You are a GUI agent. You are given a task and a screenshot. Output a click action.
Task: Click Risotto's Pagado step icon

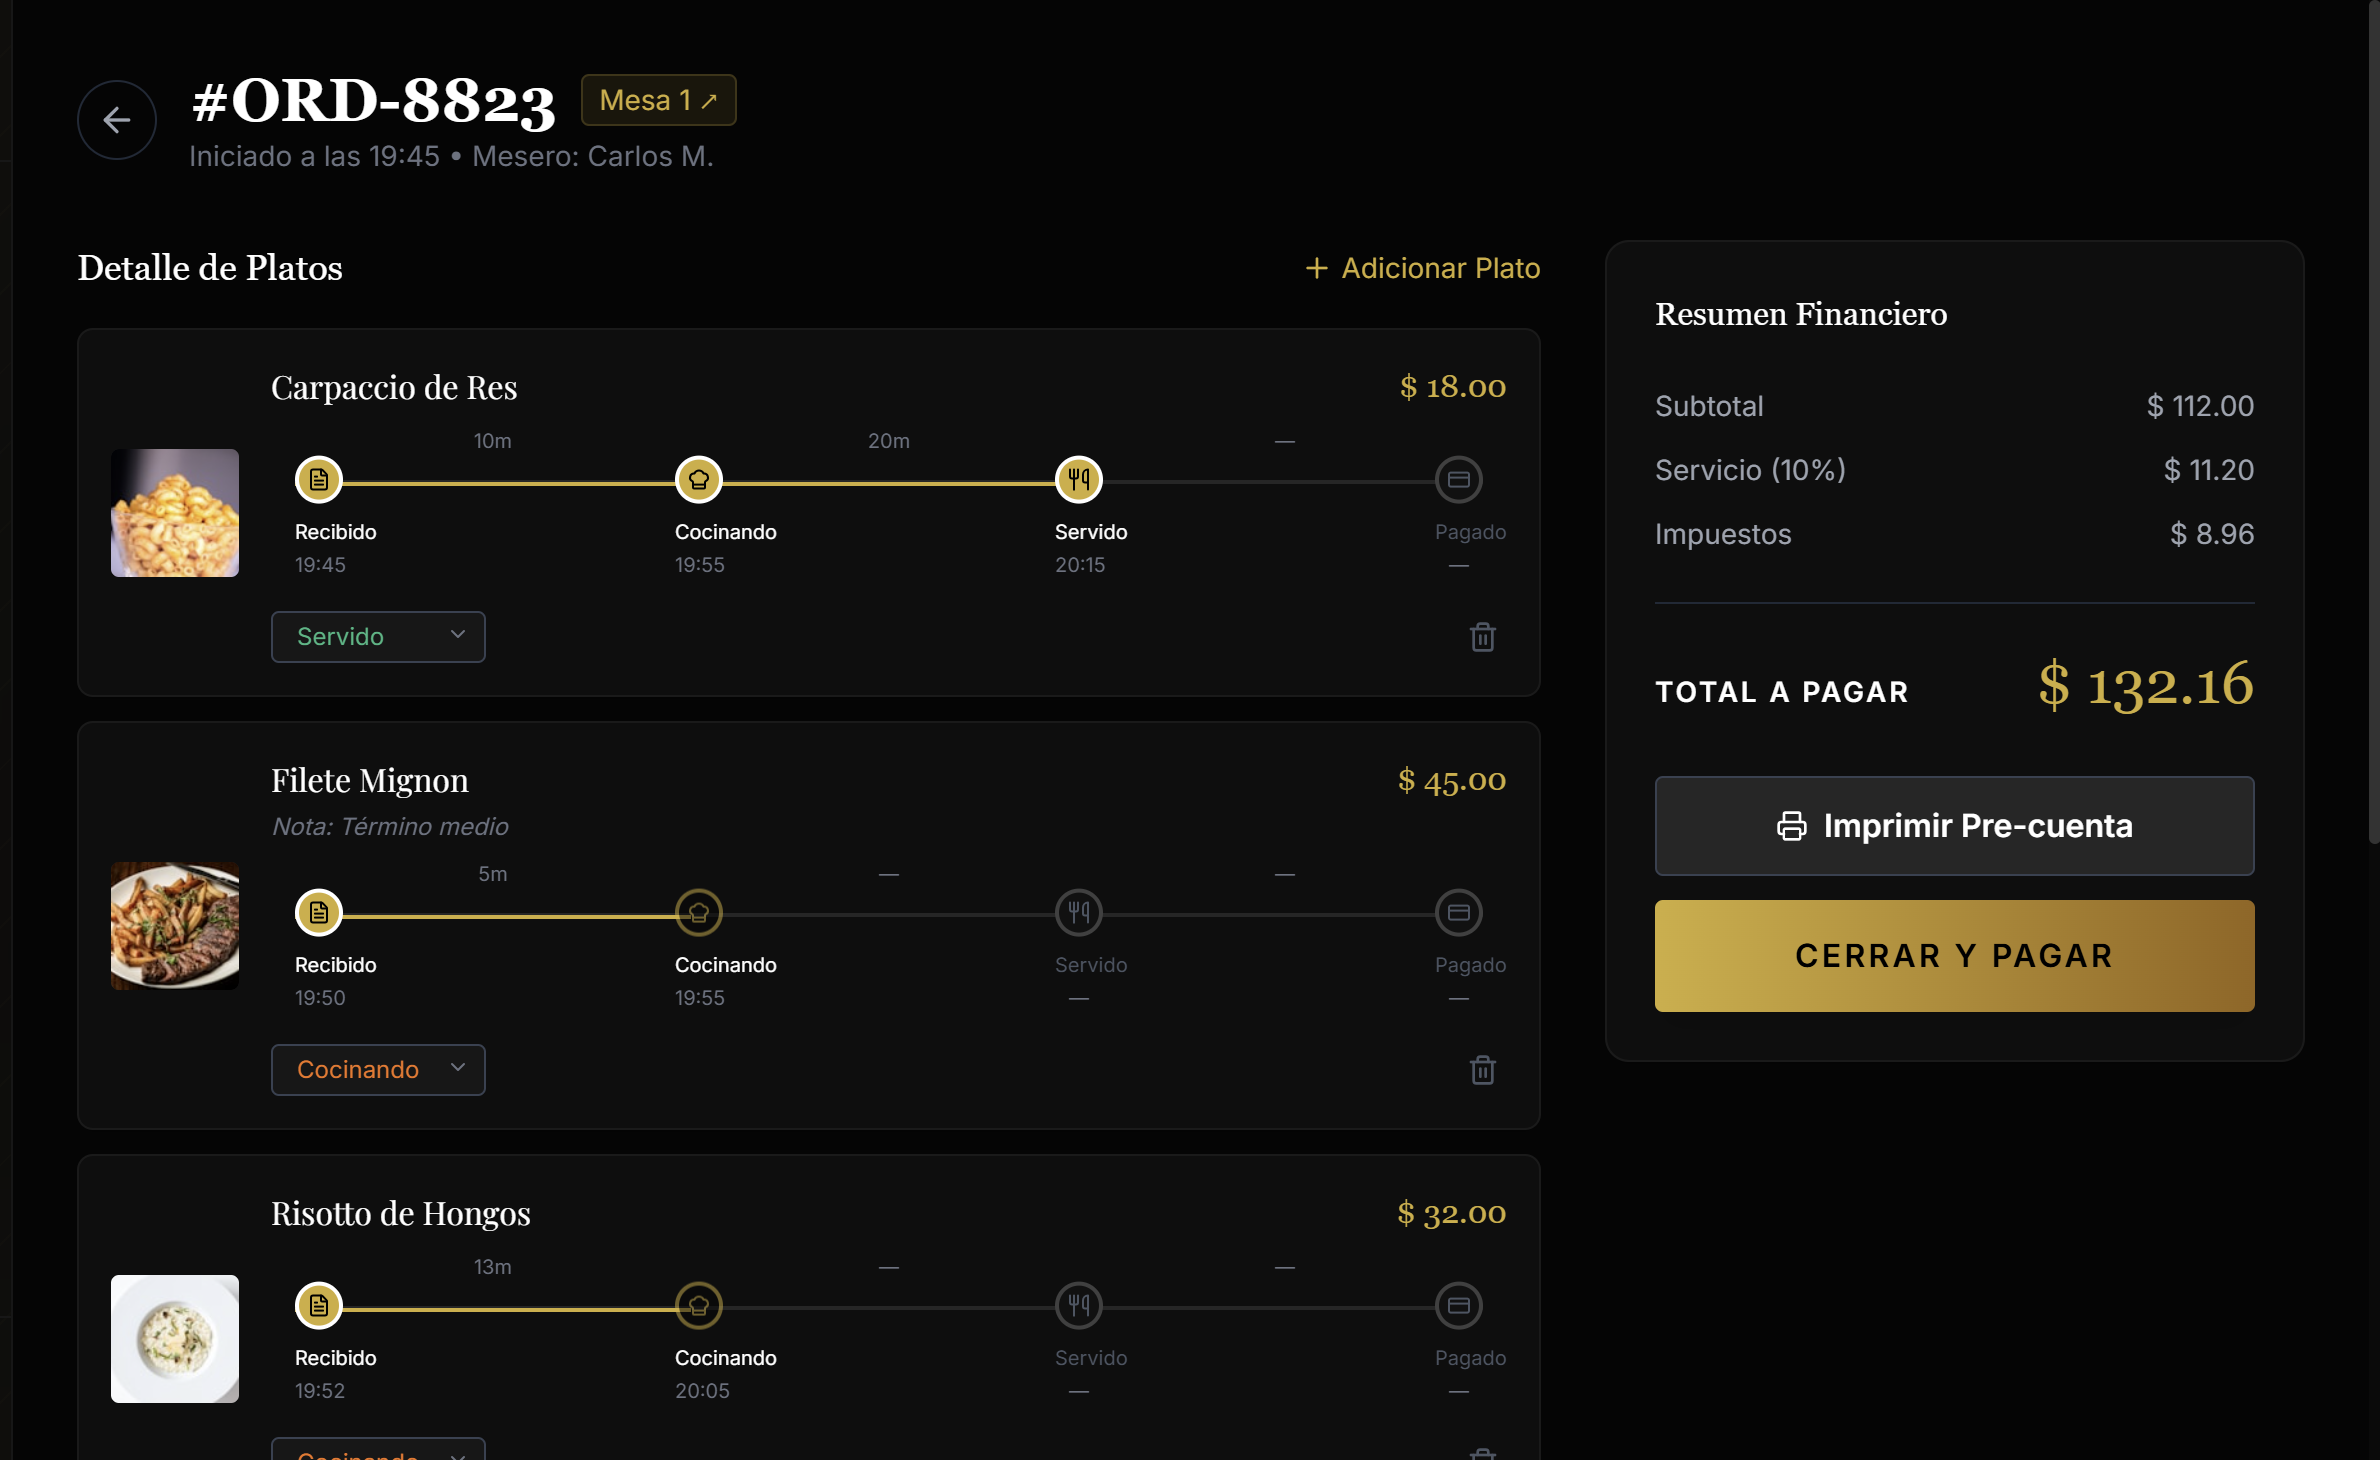click(x=1458, y=1306)
